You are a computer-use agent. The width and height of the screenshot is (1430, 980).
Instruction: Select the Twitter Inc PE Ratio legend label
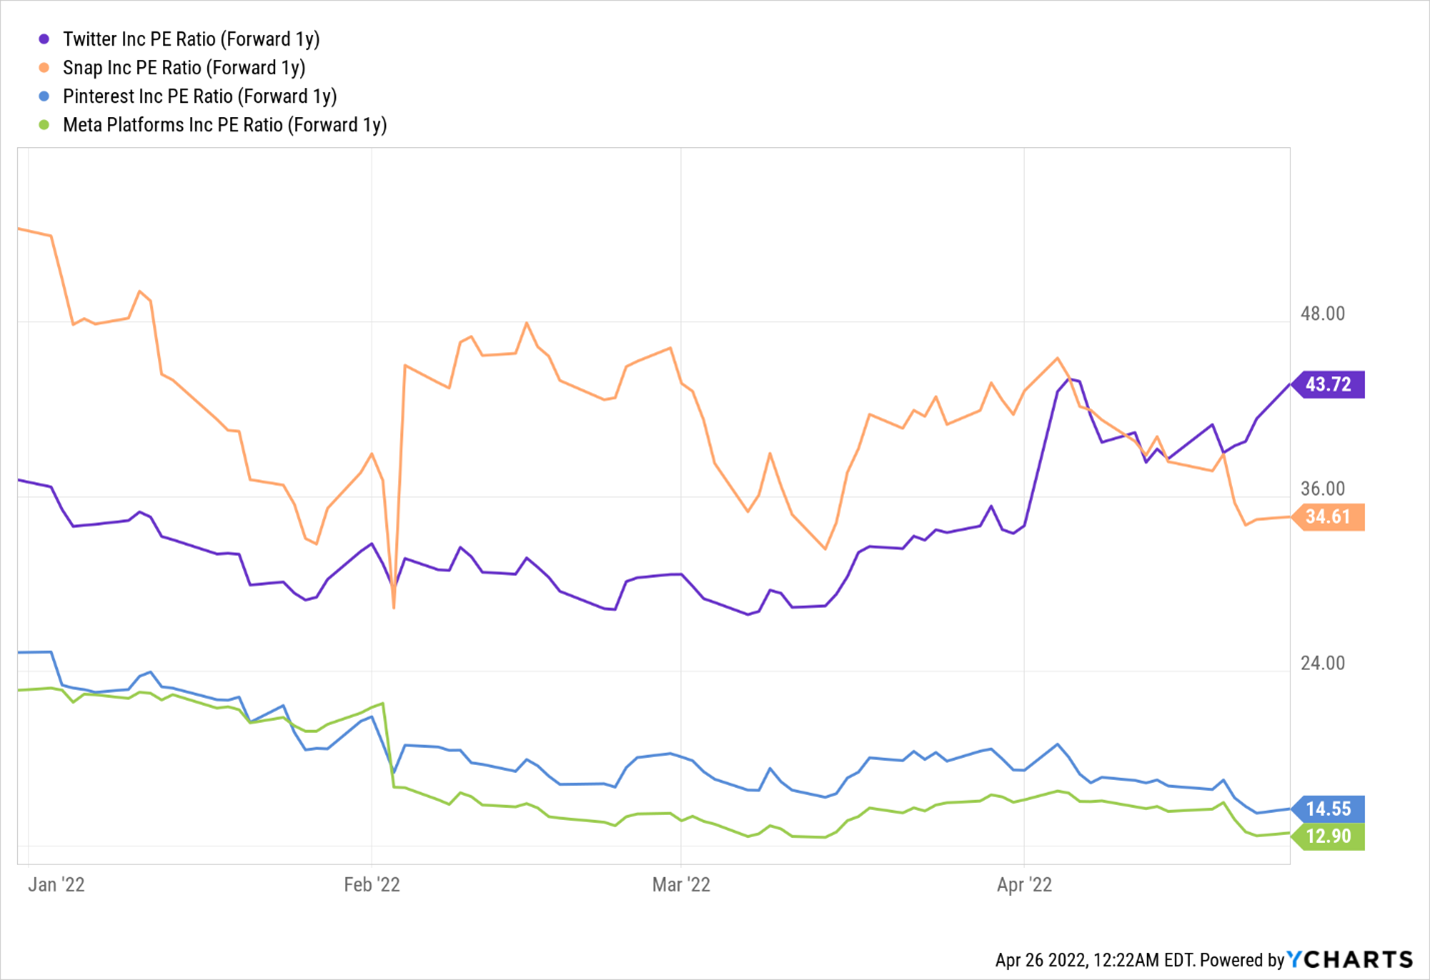191,39
